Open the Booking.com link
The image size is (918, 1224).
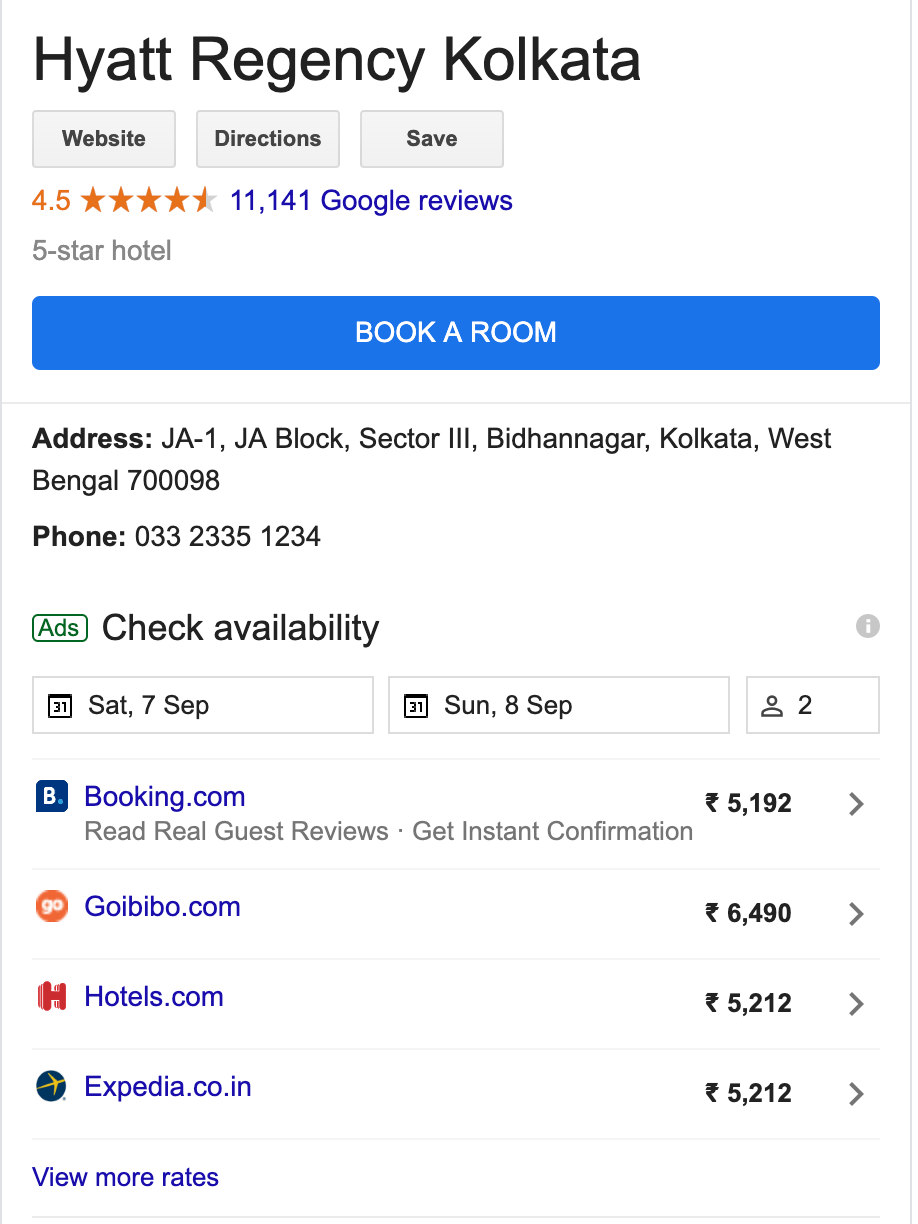coord(165,797)
